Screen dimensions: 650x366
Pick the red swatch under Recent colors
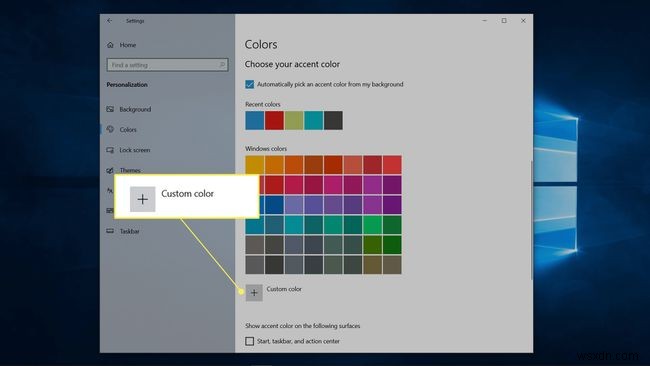[x=274, y=120]
